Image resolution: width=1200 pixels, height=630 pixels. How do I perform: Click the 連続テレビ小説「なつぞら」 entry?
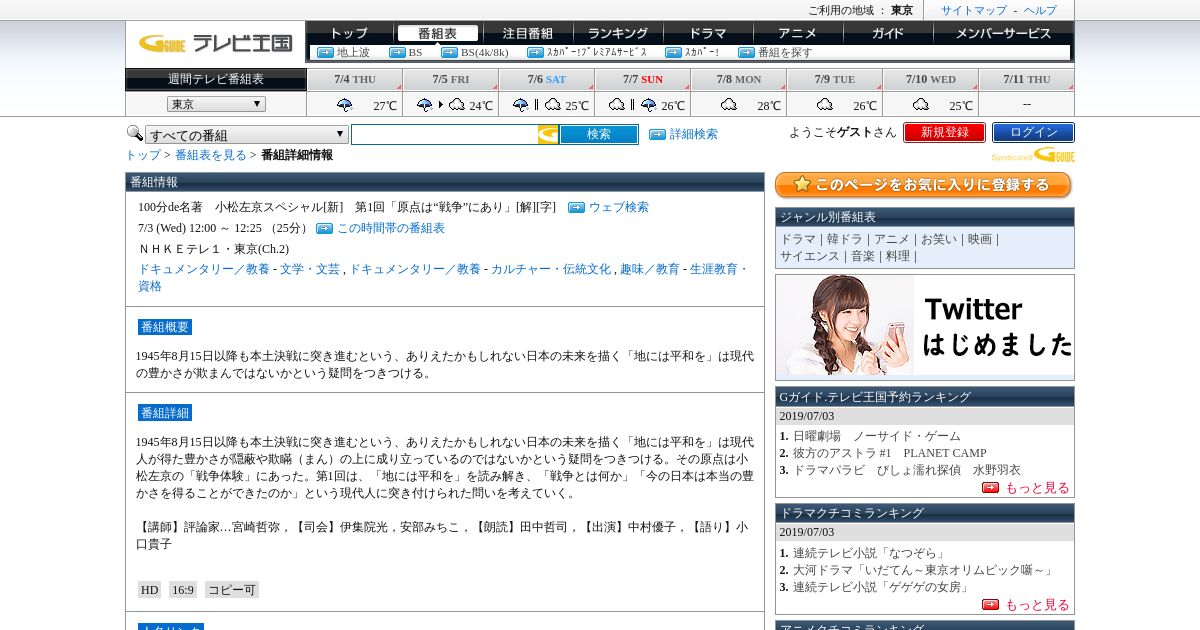coord(869,553)
